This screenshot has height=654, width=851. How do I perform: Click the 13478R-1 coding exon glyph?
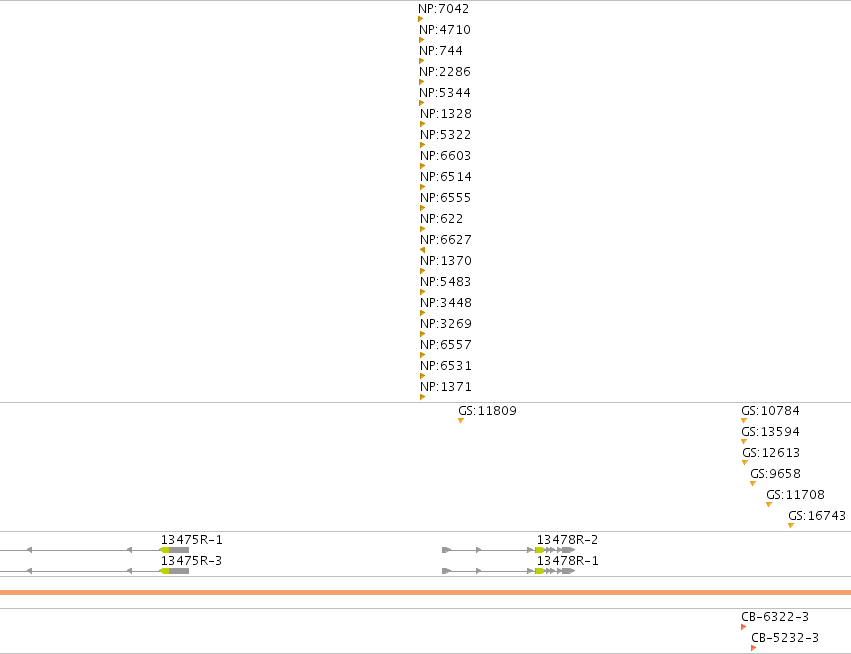[x=540, y=571]
